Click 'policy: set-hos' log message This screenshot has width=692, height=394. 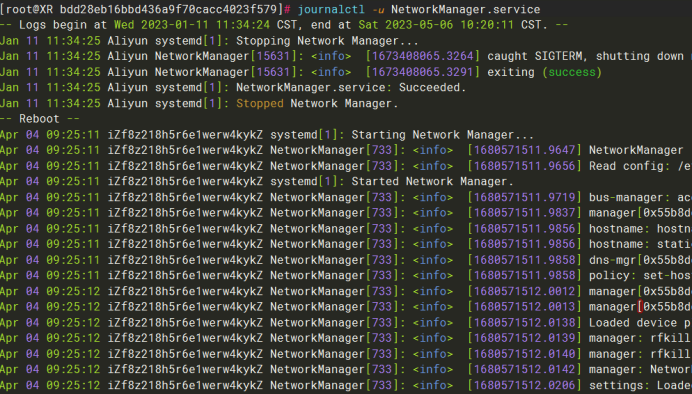point(640,275)
